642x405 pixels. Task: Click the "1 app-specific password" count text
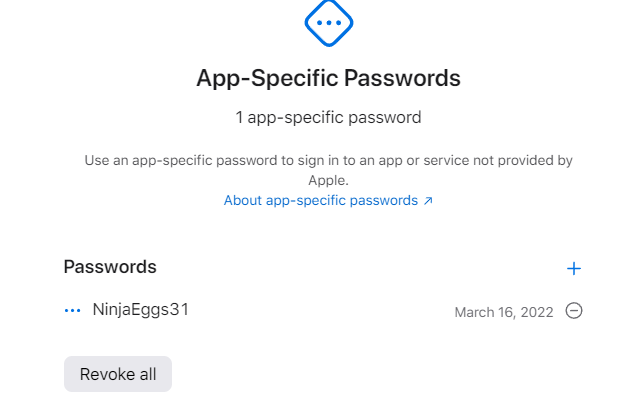pos(328,117)
